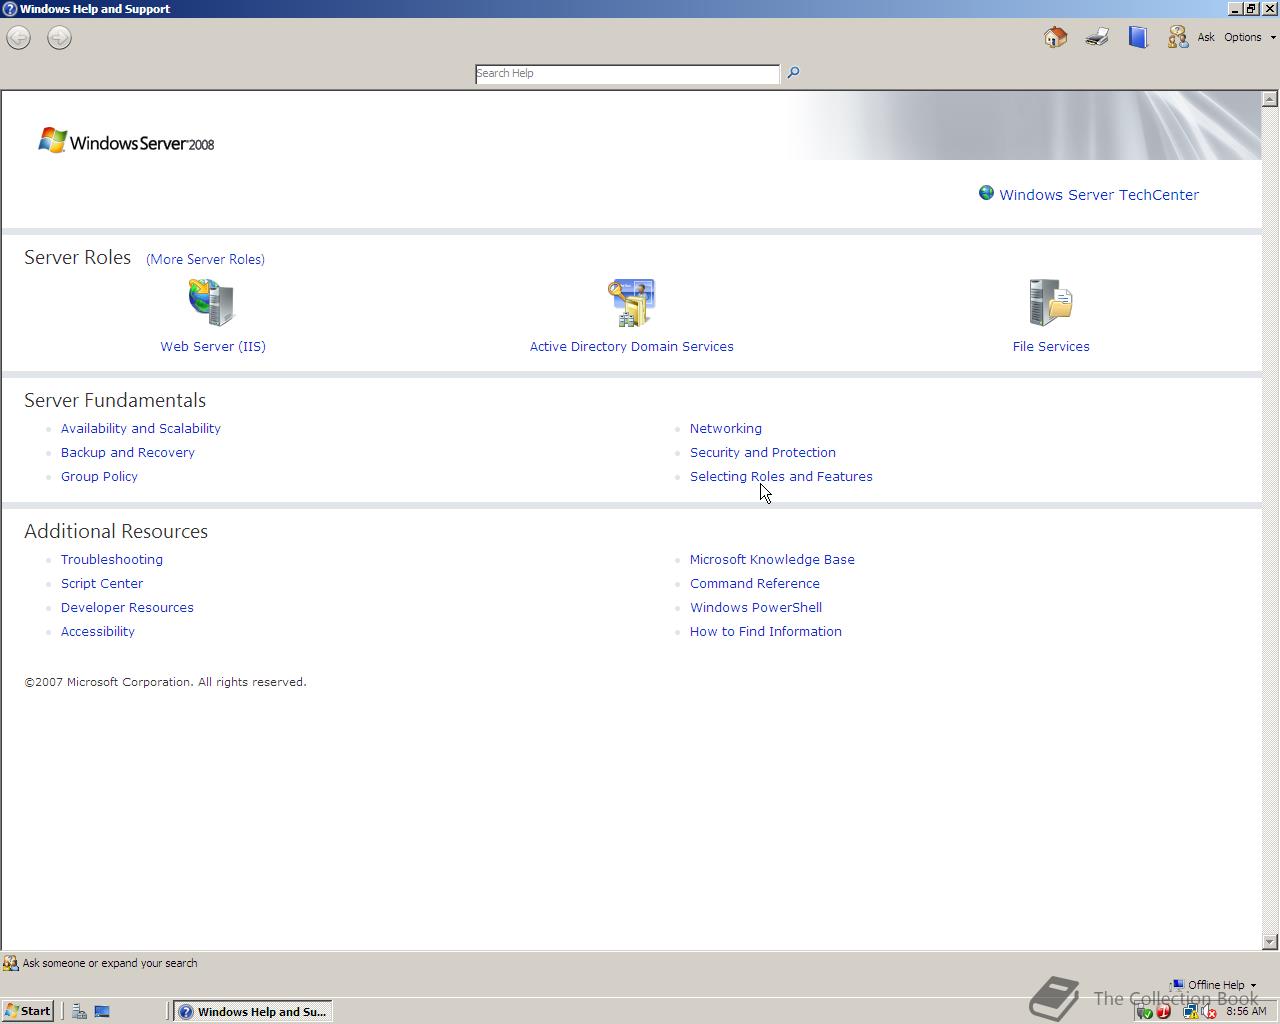Open the Start menu
The image size is (1280, 1024).
[x=28, y=1011]
